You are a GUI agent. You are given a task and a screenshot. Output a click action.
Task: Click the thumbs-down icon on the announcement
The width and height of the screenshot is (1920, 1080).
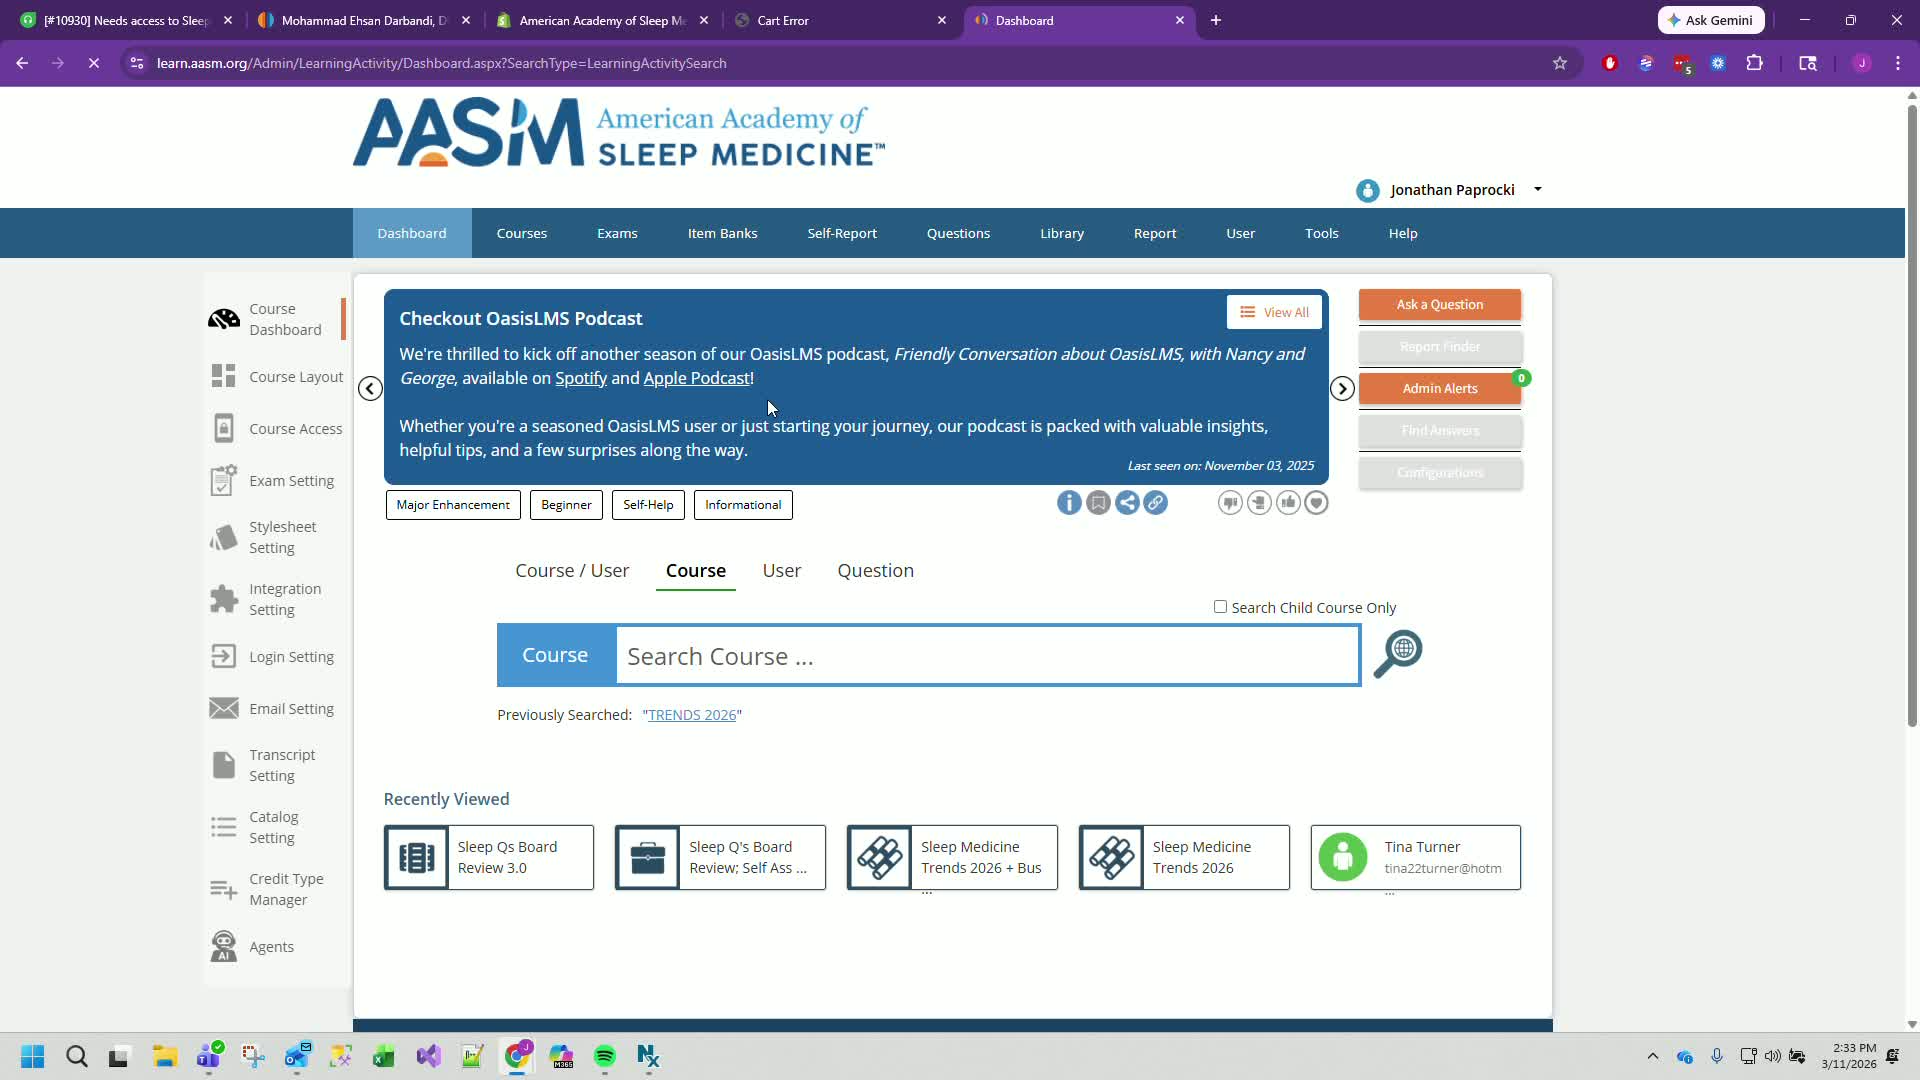tap(1230, 503)
